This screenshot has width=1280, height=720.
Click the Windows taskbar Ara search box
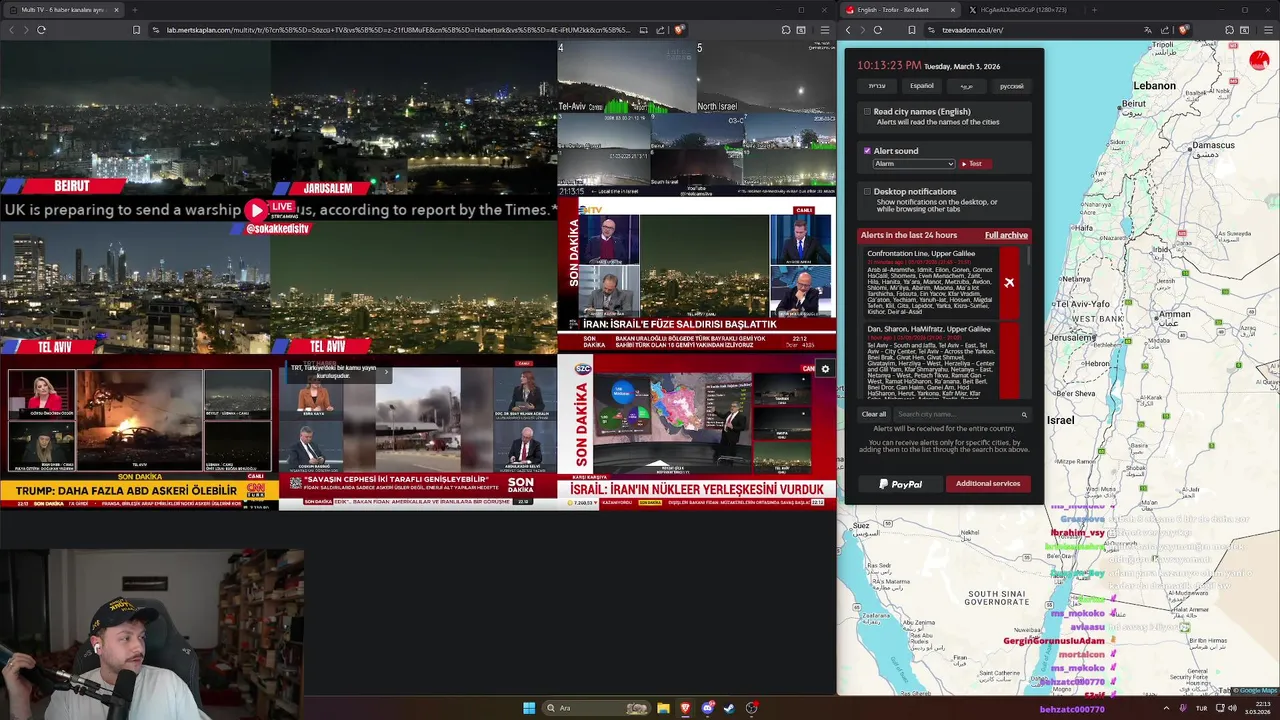coord(595,708)
